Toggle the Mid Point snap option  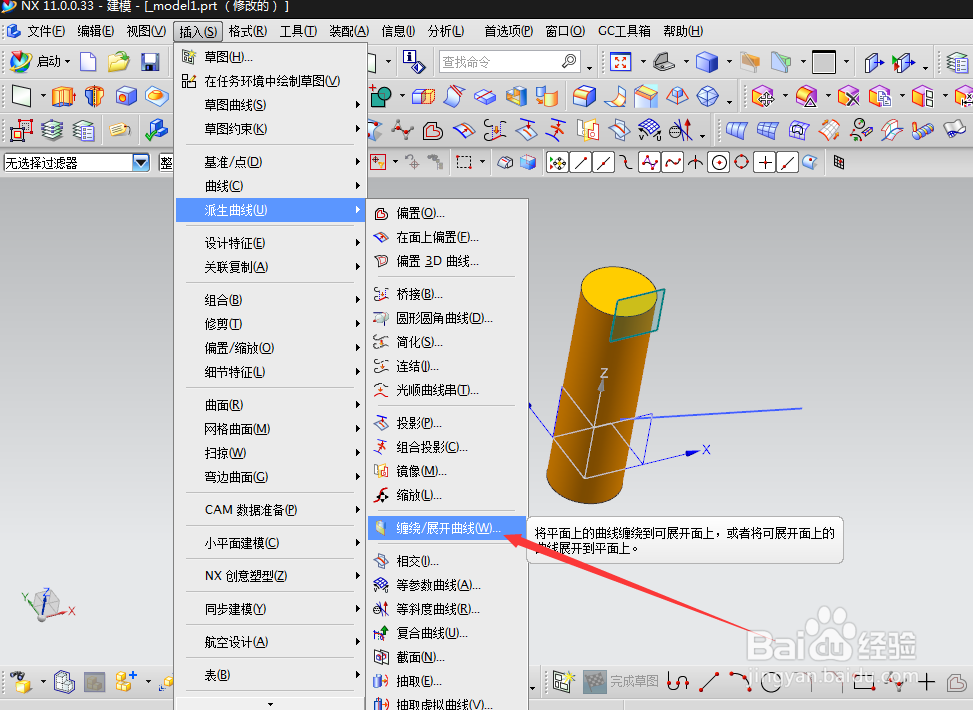(x=604, y=163)
